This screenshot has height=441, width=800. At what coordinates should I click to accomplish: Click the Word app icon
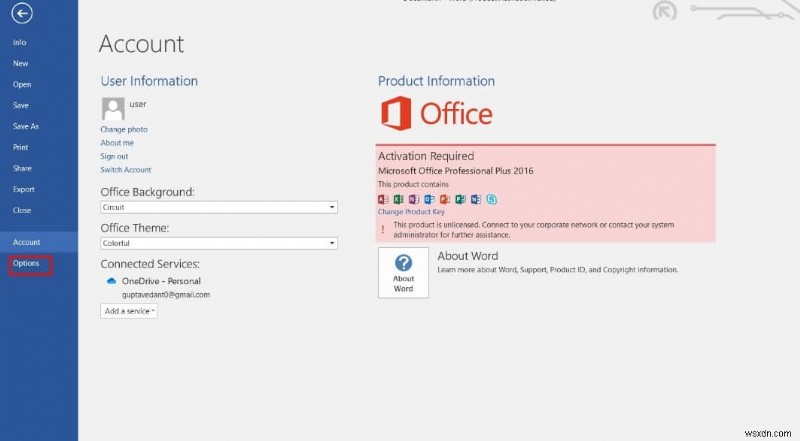(x=476, y=199)
